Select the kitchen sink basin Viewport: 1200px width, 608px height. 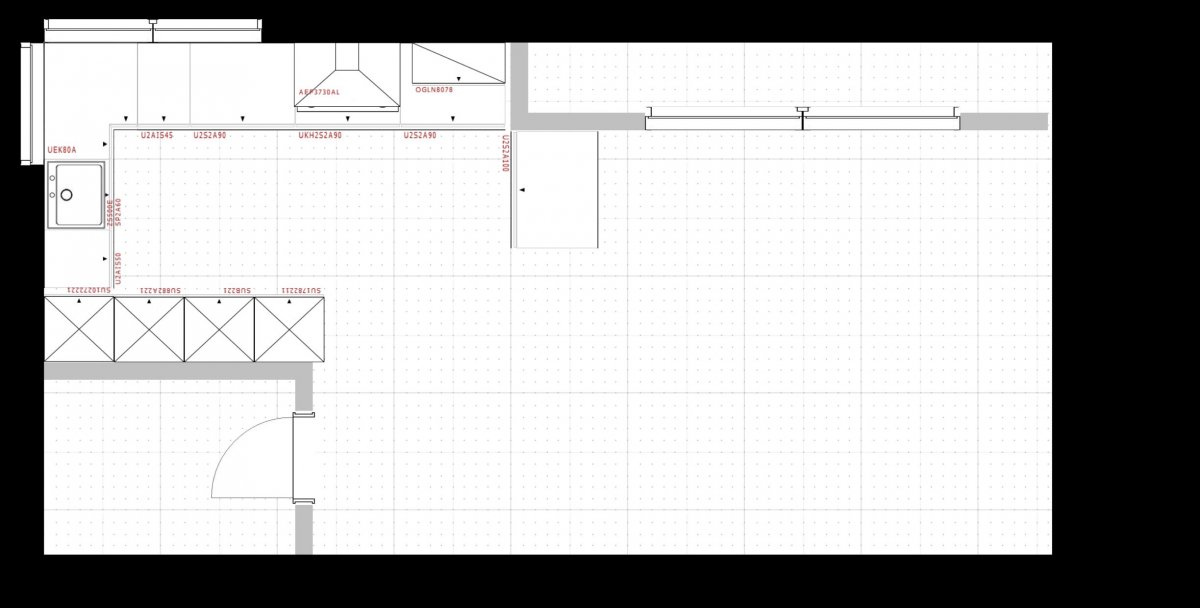[78, 195]
